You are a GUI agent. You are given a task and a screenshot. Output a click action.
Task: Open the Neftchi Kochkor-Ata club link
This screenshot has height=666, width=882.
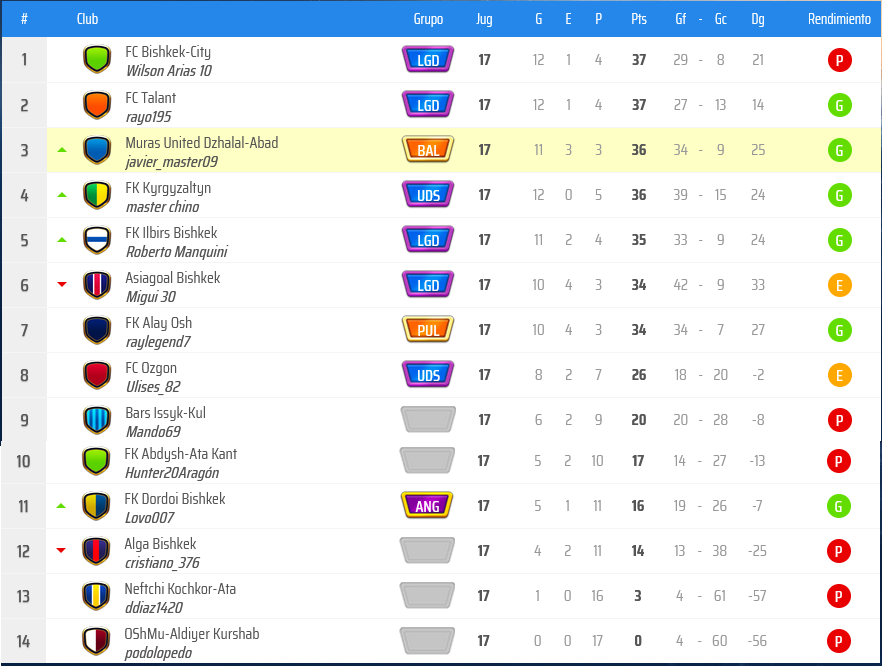(180, 589)
